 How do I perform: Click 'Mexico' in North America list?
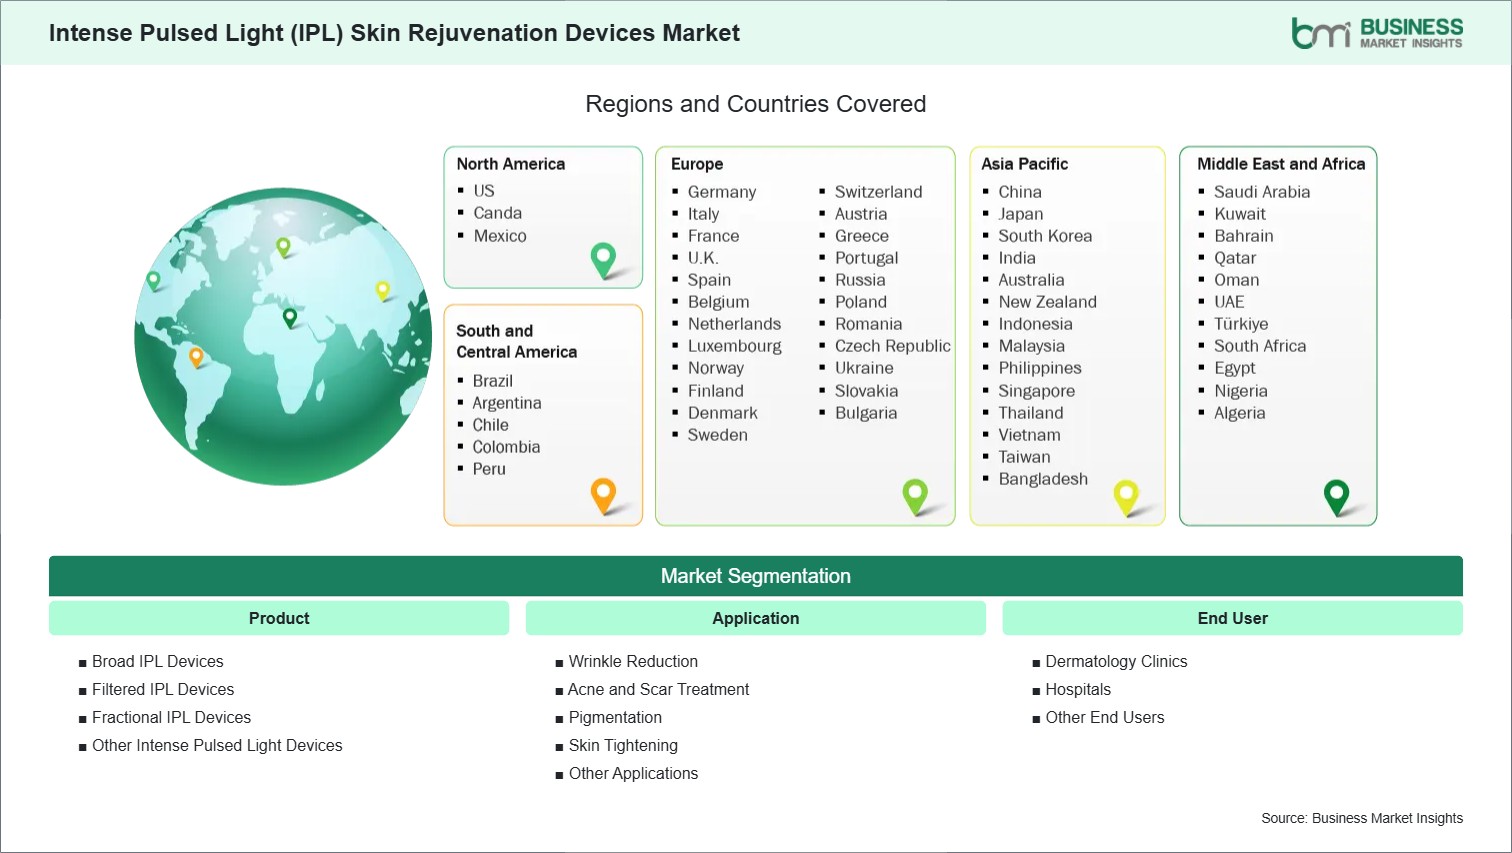click(500, 236)
